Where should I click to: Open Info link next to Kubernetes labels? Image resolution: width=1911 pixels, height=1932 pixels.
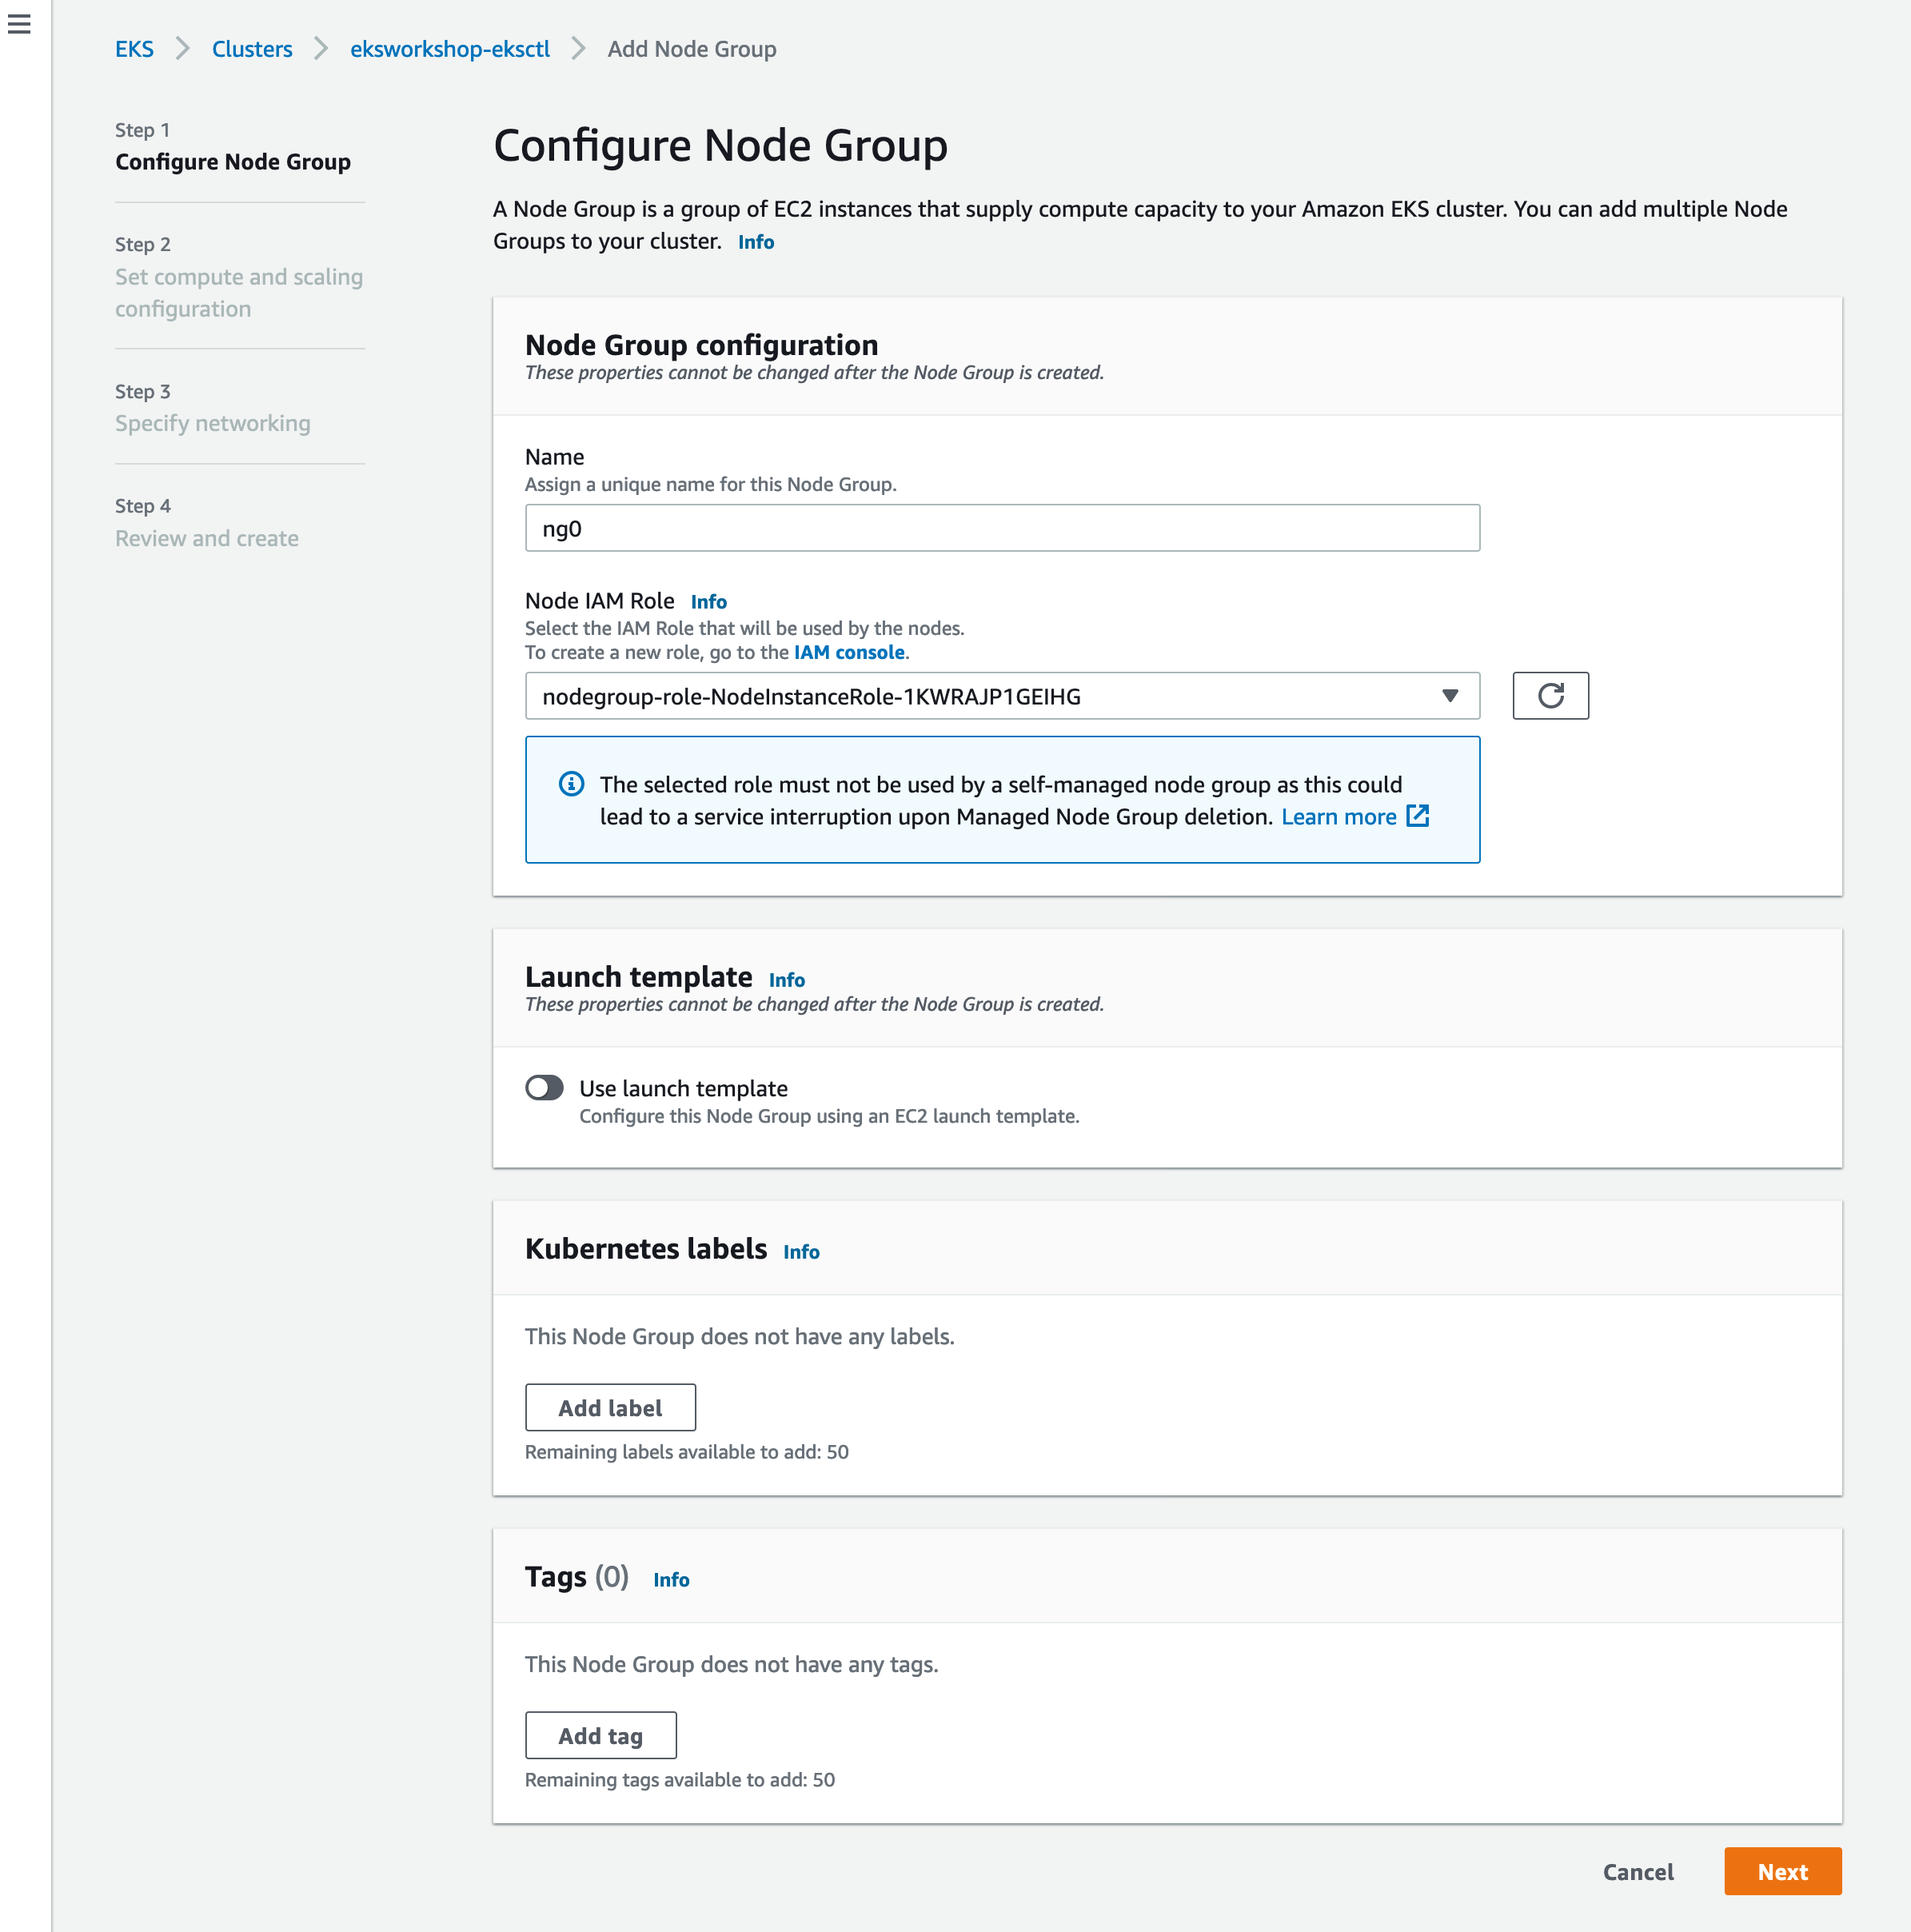click(x=801, y=1252)
